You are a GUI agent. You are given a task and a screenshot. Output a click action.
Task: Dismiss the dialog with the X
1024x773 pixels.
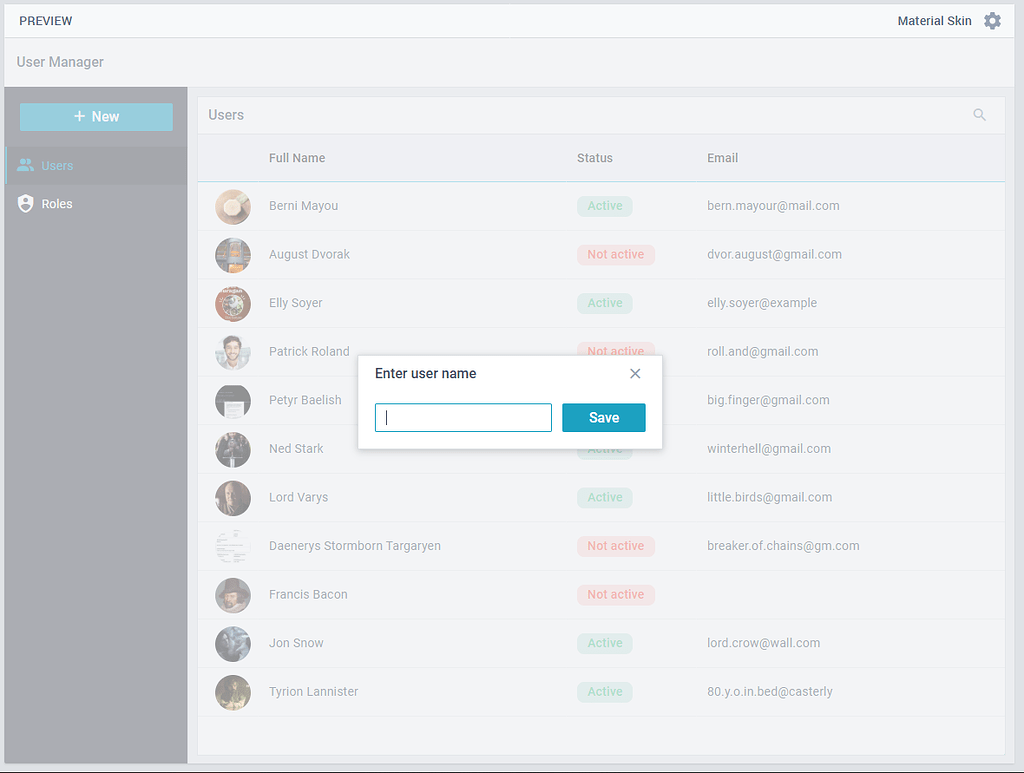tap(635, 373)
